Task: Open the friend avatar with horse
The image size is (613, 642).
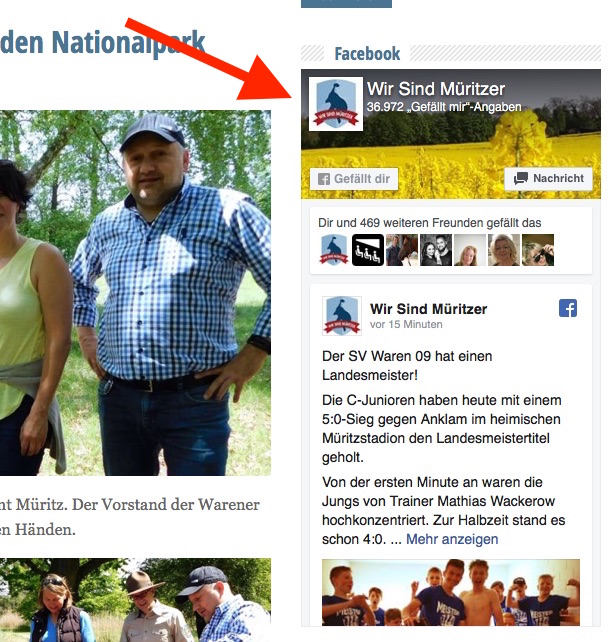Action: 402,250
